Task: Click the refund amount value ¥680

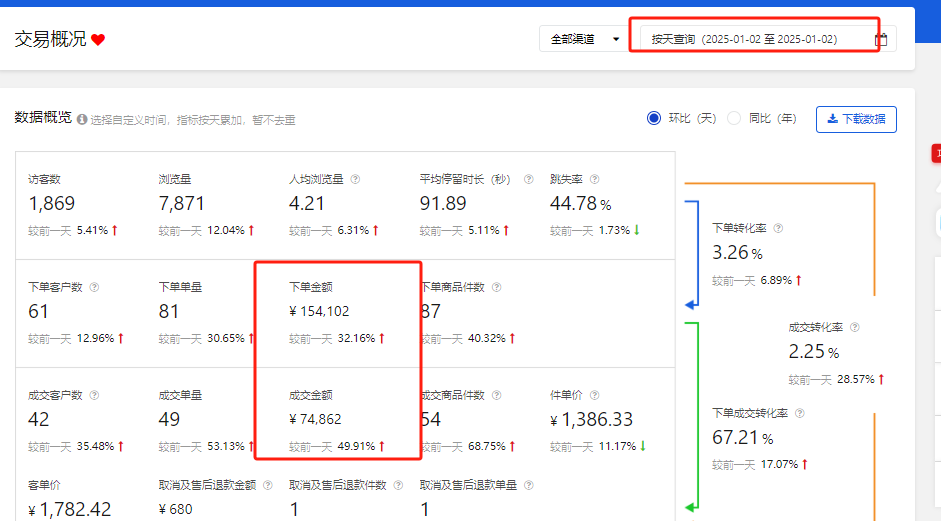Action: coord(175,510)
